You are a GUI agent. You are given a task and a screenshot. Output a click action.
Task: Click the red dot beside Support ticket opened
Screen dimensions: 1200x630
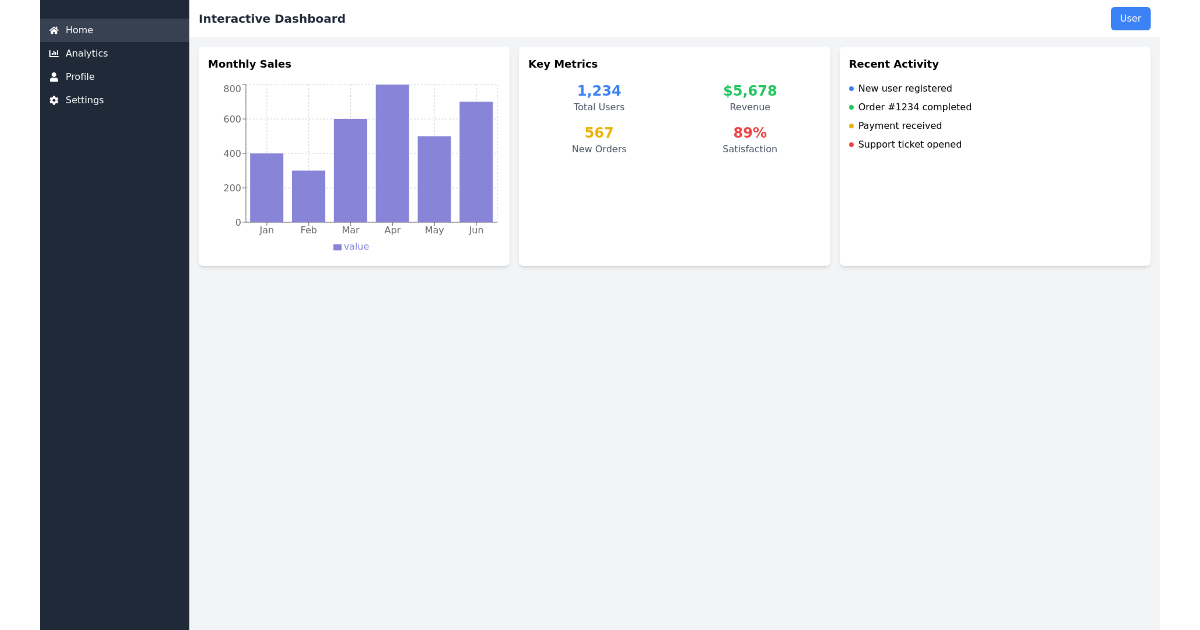click(x=853, y=144)
